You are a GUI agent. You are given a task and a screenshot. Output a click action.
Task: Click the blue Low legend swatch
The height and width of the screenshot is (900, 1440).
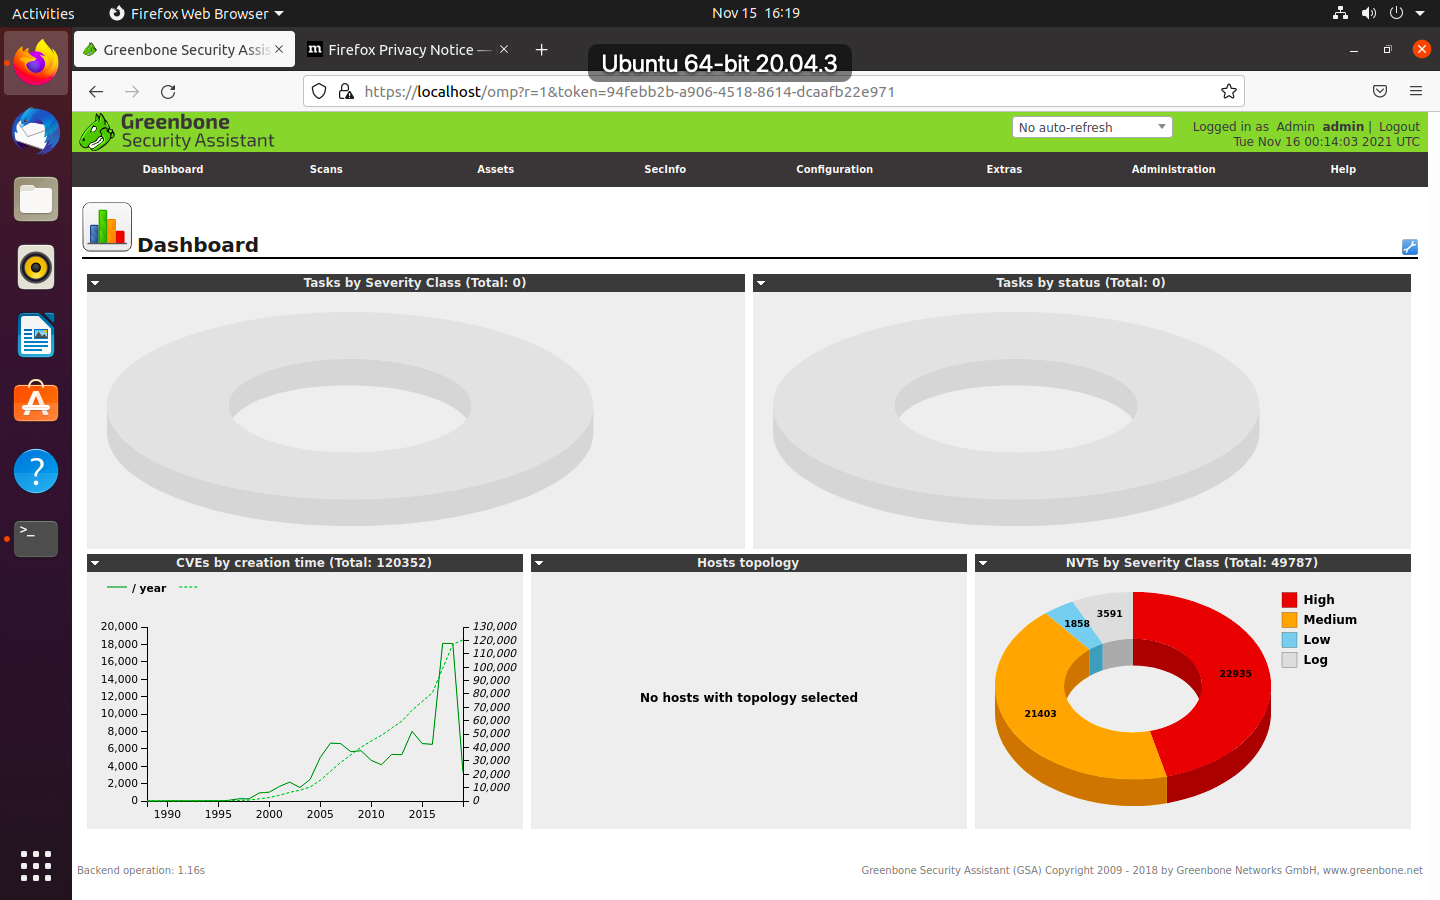tap(1290, 640)
